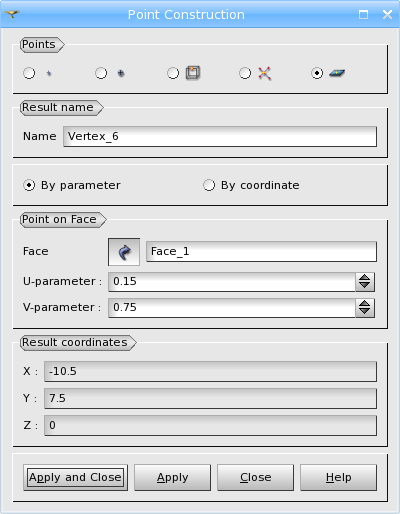Increase the U-parameter value
The height and width of the screenshot is (514, 400).
click(365, 277)
